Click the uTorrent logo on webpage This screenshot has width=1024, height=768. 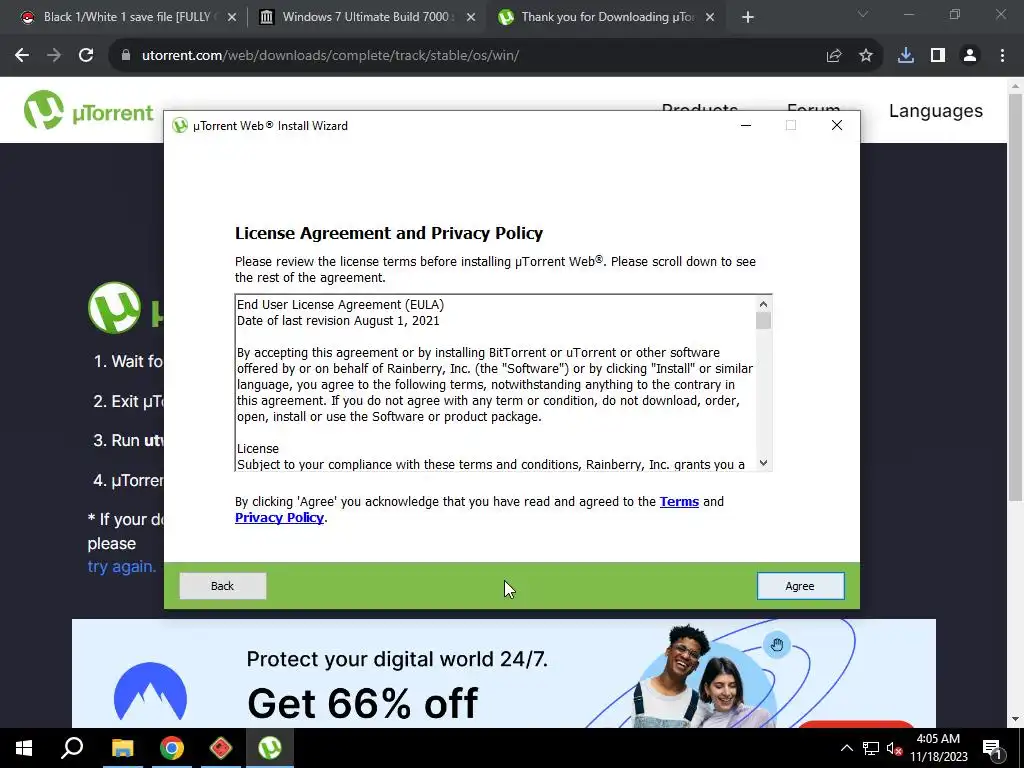[88, 110]
